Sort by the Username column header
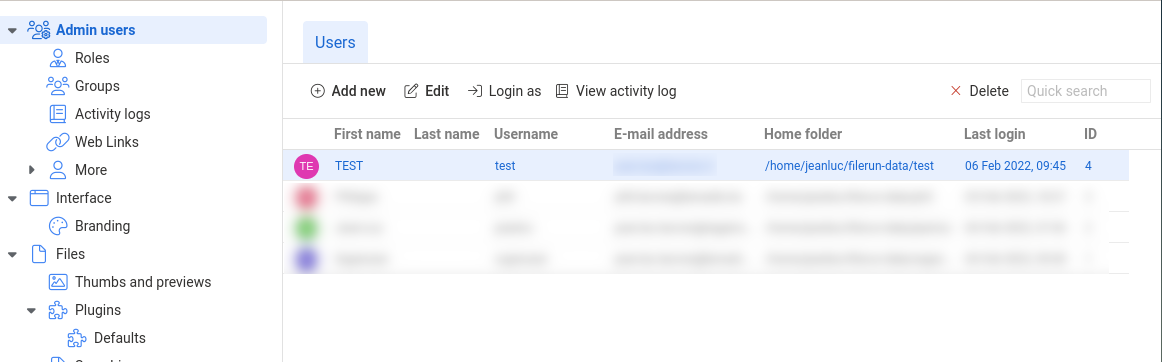 point(525,134)
